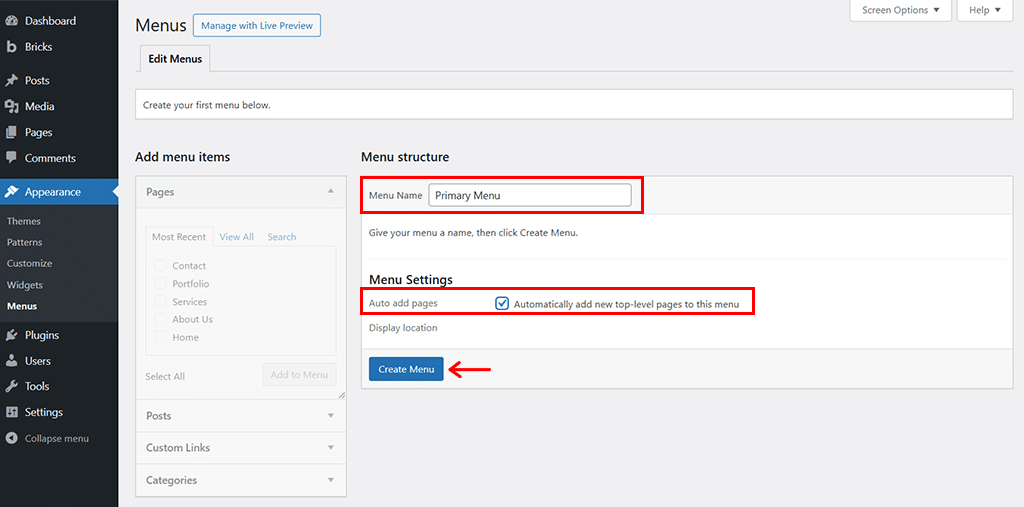Open the Screen Options dropdown
Image resolution: width=1024 pixels, height=507 pixels.
(901, 10)
